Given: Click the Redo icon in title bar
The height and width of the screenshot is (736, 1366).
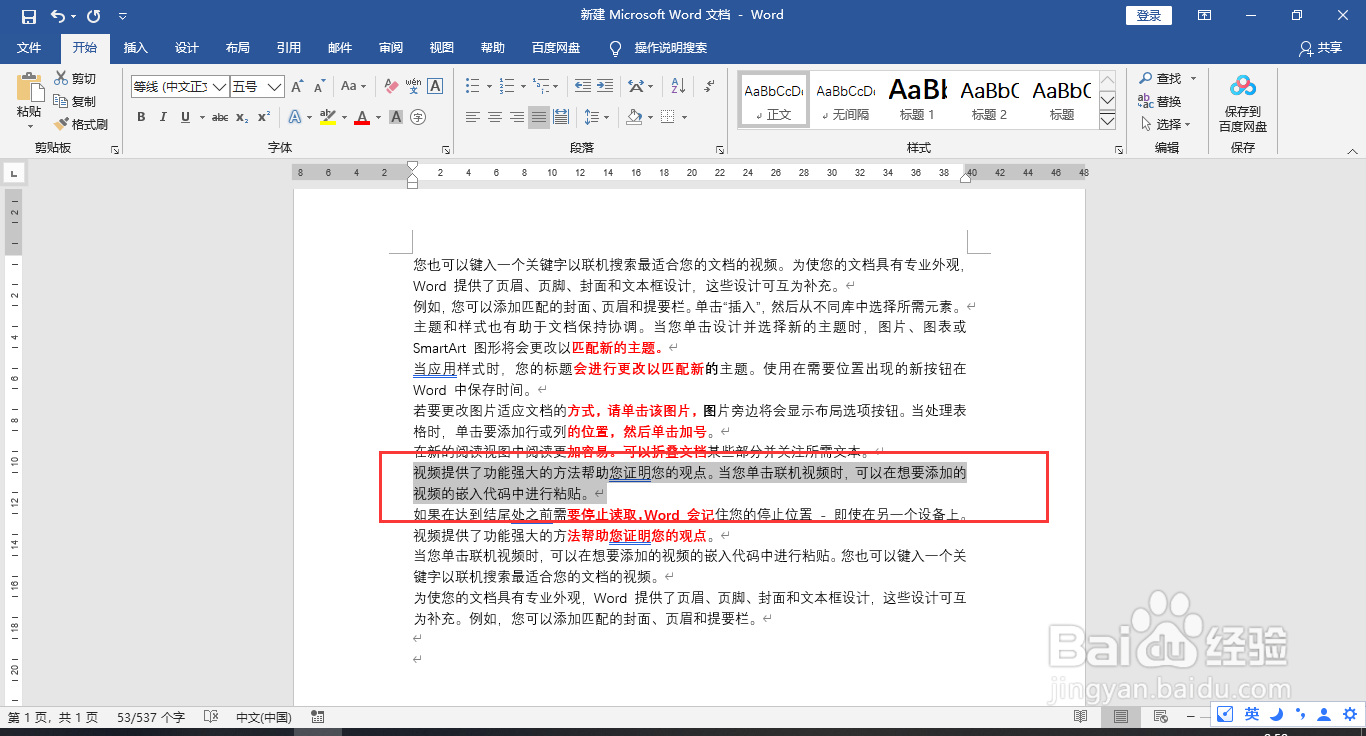Looking at the screenshot, I should 94,16.
